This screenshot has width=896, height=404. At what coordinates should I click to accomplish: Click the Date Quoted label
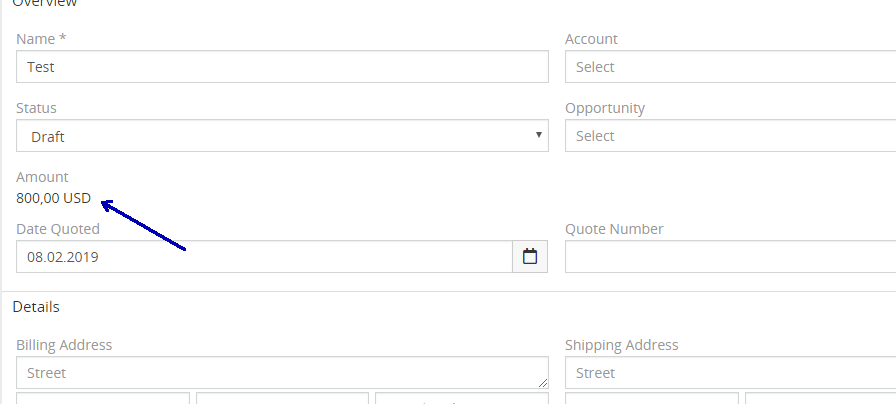click(x=58, y=229)
